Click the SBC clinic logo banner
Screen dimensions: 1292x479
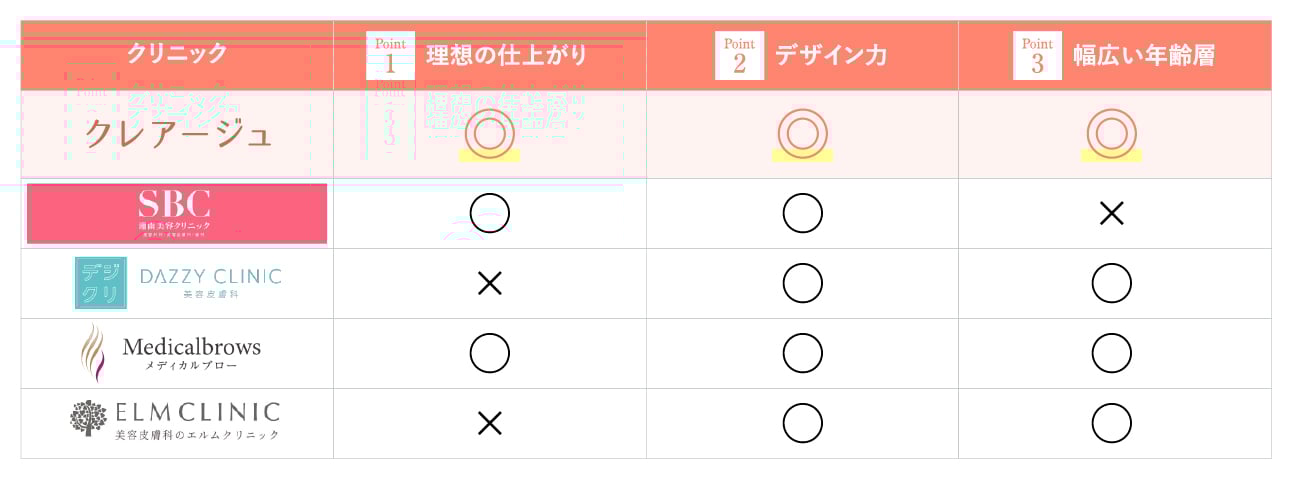tap(177, 213)
